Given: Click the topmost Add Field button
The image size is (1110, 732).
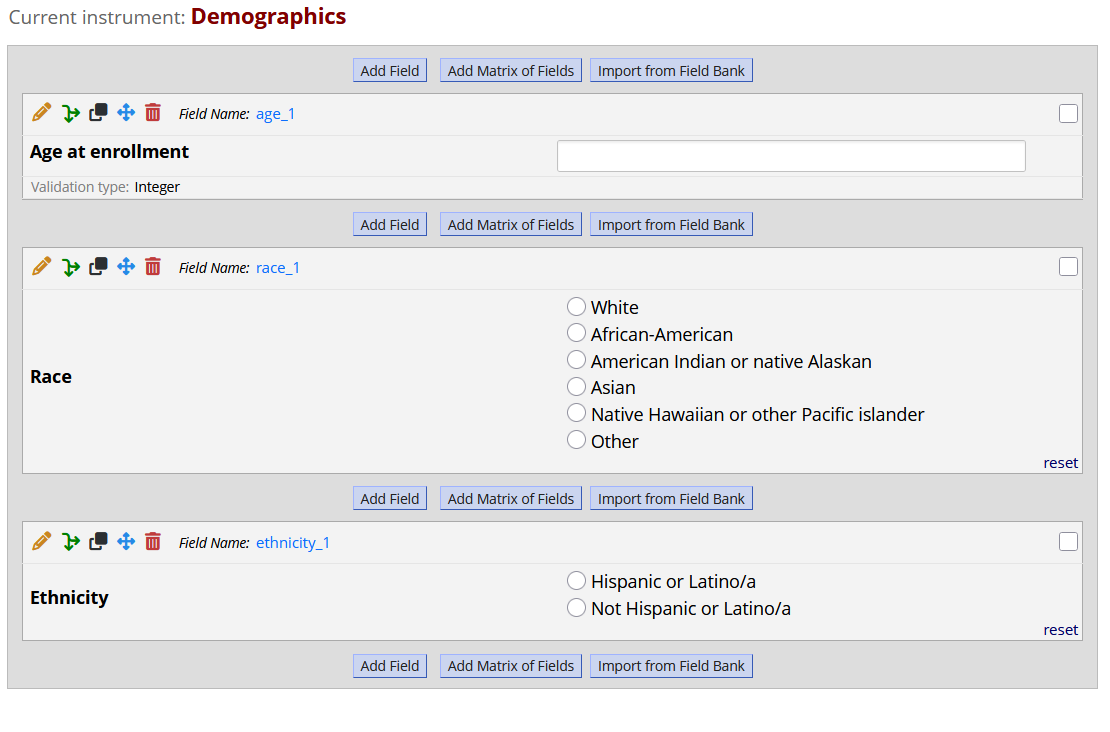Looking at the screenshot, I should tap(389, 70).
